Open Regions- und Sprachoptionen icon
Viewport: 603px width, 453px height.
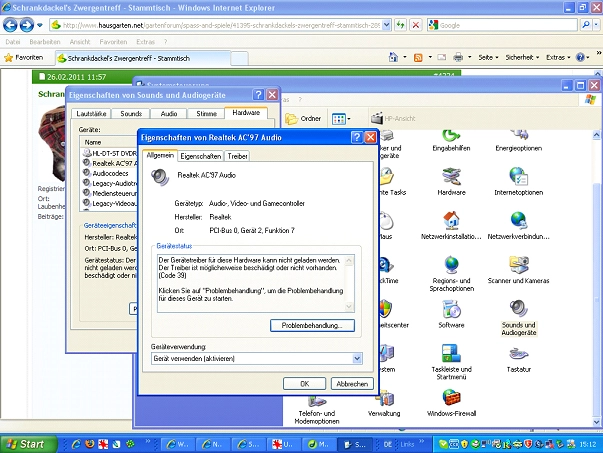pos(451,274)
